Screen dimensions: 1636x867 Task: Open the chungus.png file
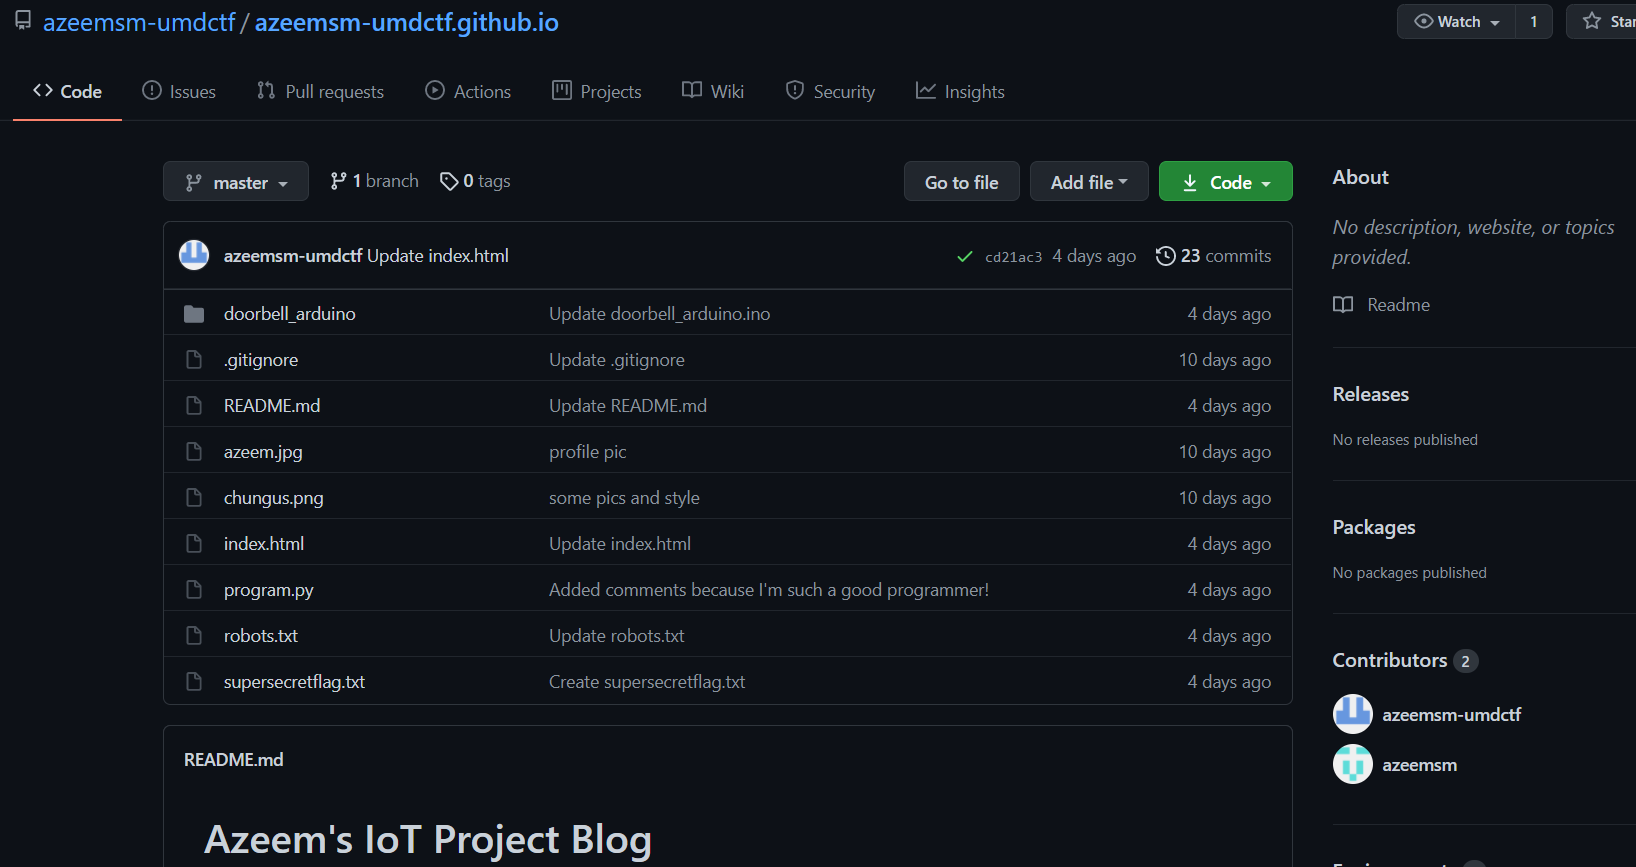(274, 498)
